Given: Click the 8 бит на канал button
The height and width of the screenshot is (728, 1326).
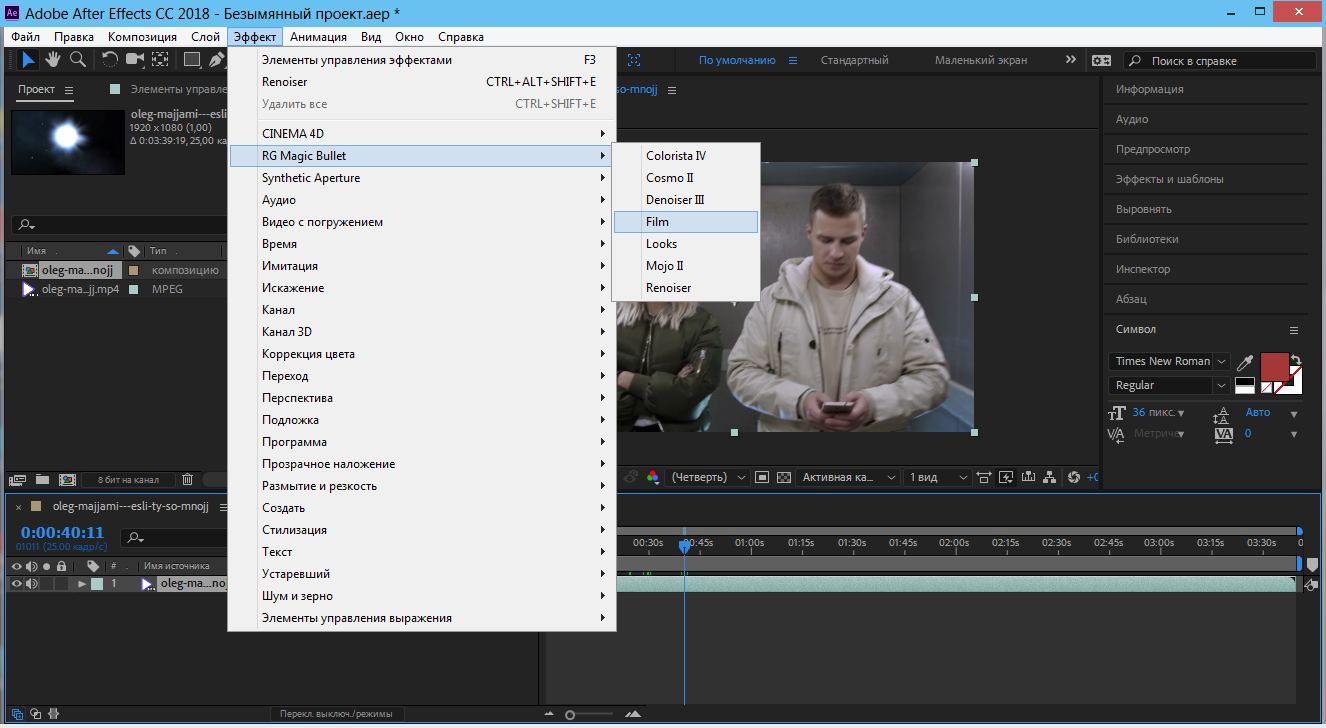Looking at the screenshot, I should click(x=128, y=480).
